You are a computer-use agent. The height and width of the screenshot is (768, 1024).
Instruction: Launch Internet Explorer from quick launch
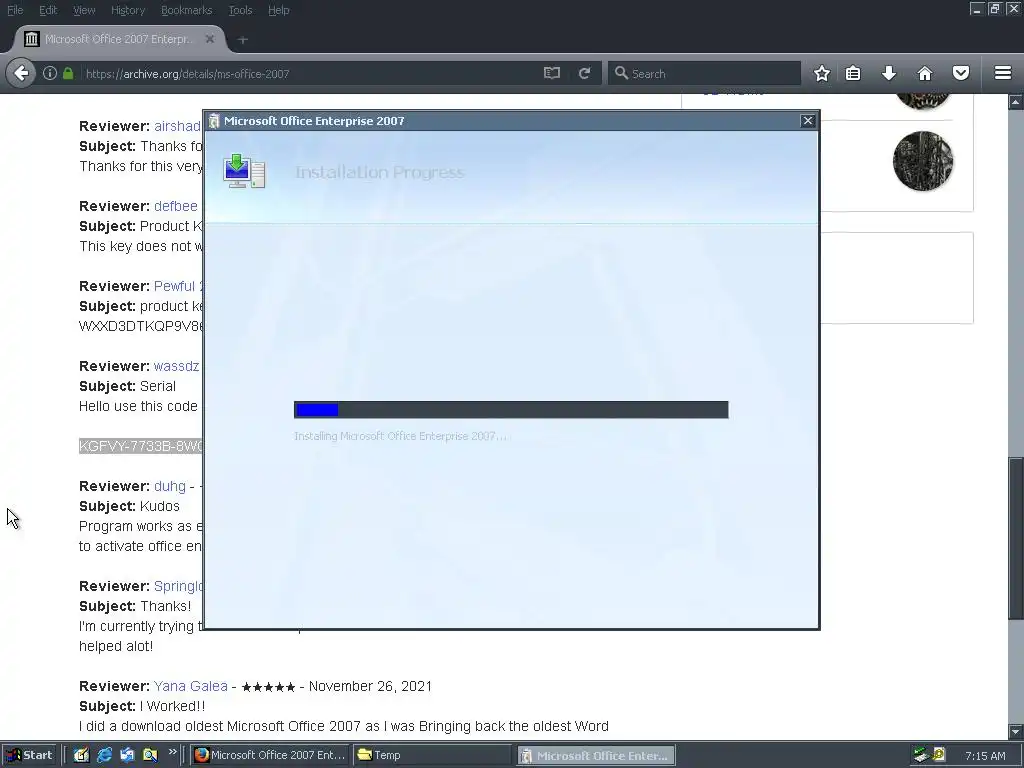(104, 756)
